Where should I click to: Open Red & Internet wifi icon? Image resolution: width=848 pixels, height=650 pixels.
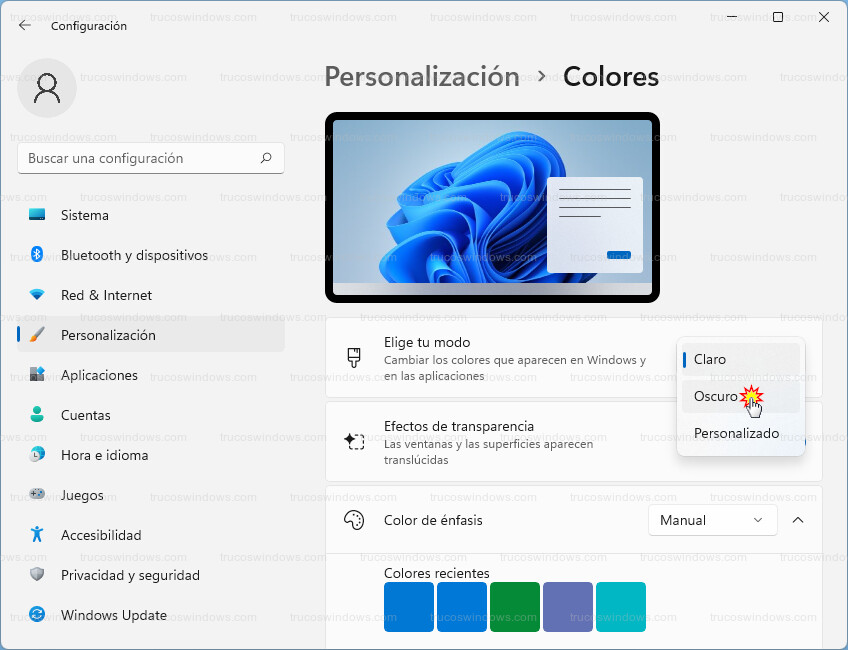pyautogui.click(x=37, y=295)
